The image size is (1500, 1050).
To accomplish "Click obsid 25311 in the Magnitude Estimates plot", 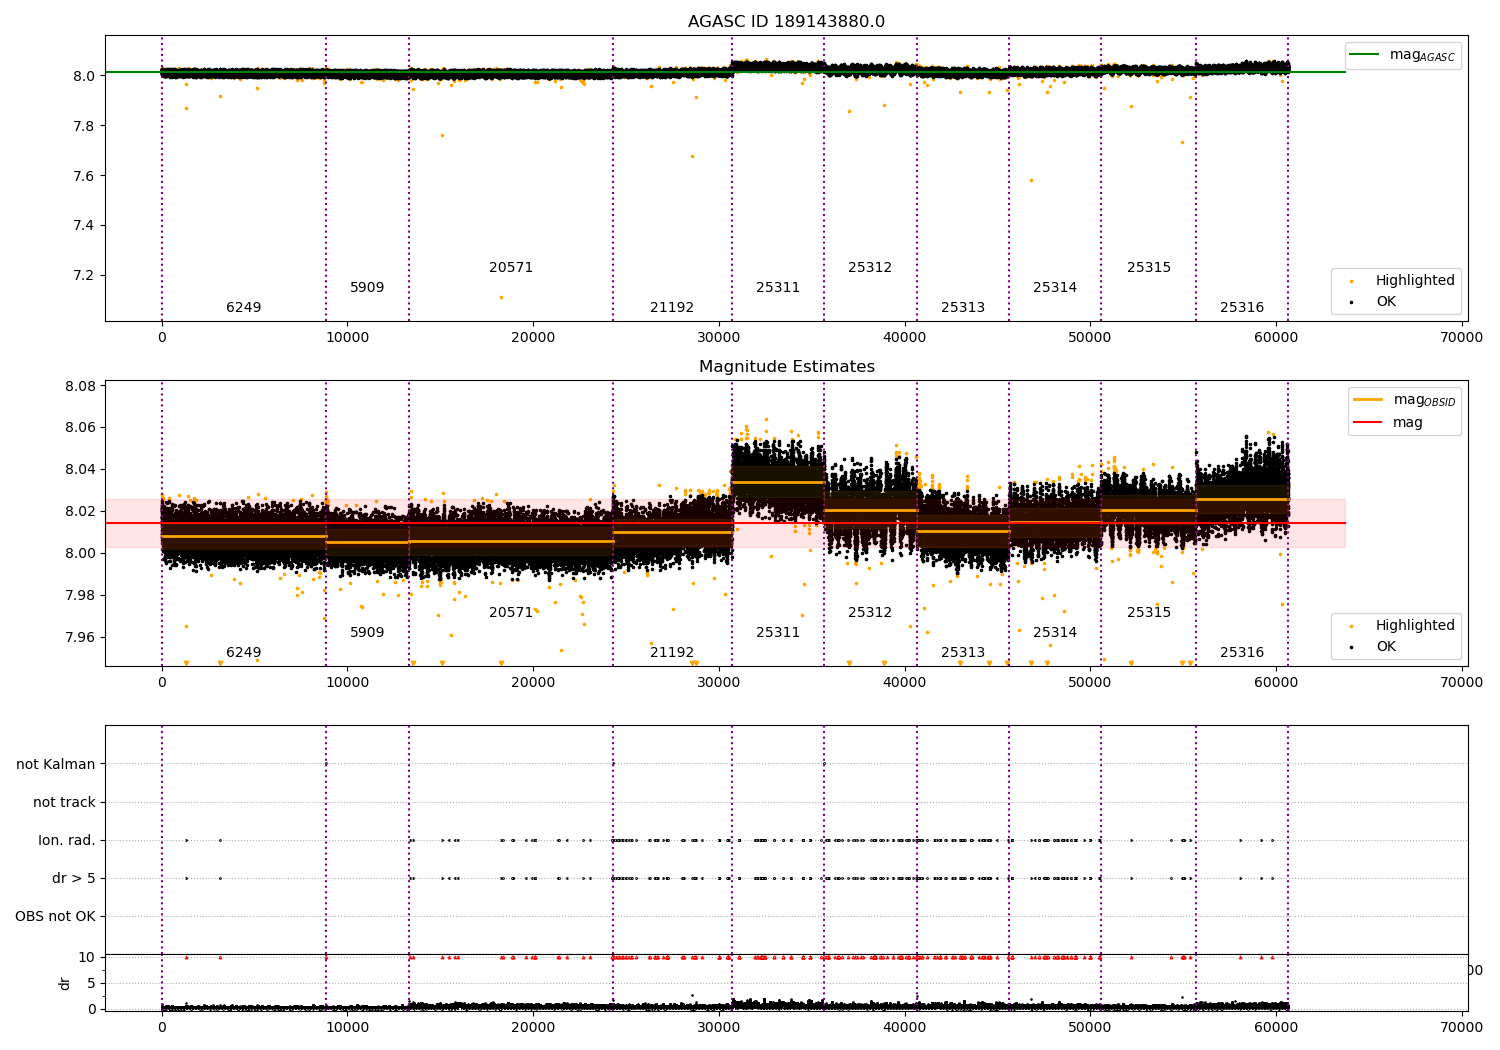I will coord(778,633).
